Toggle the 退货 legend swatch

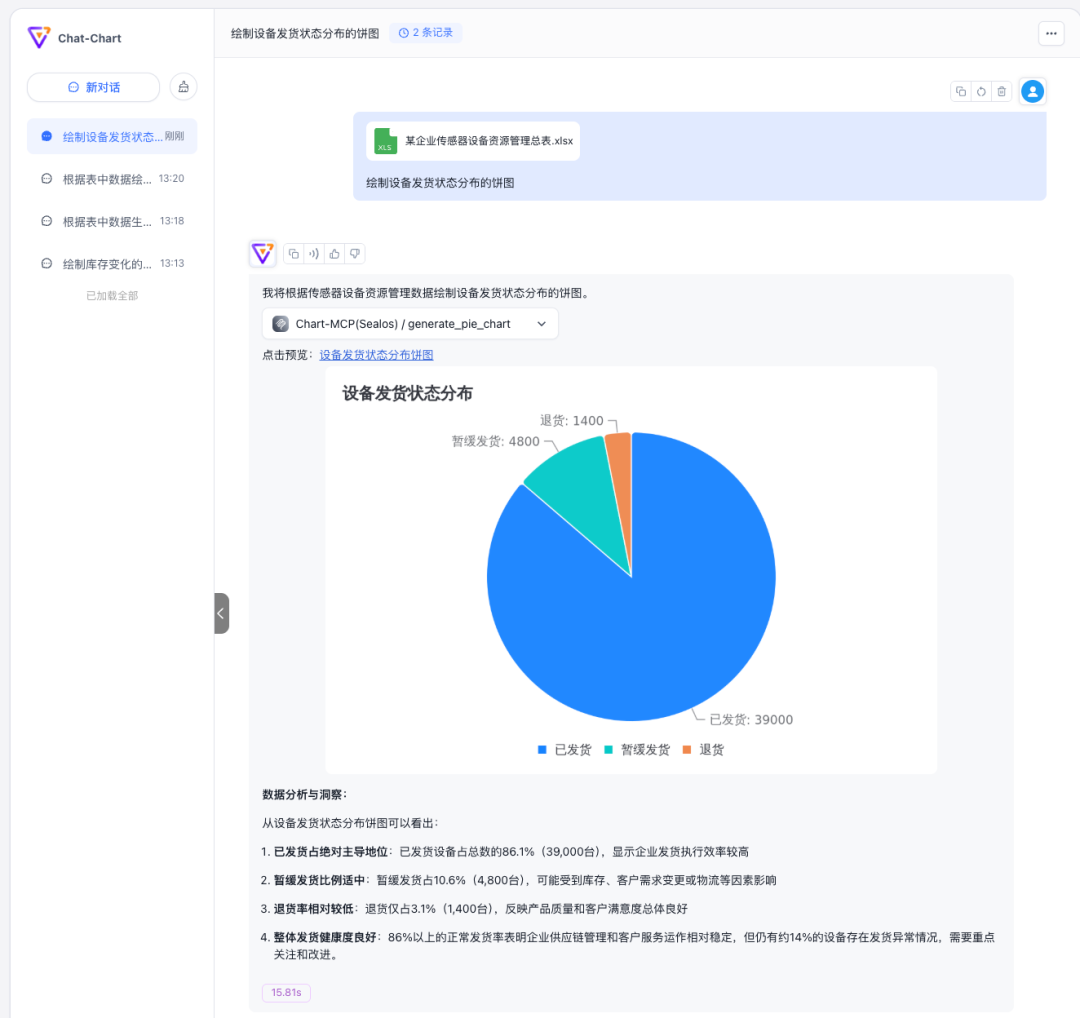pyautogui.click(x=687, y=749)
